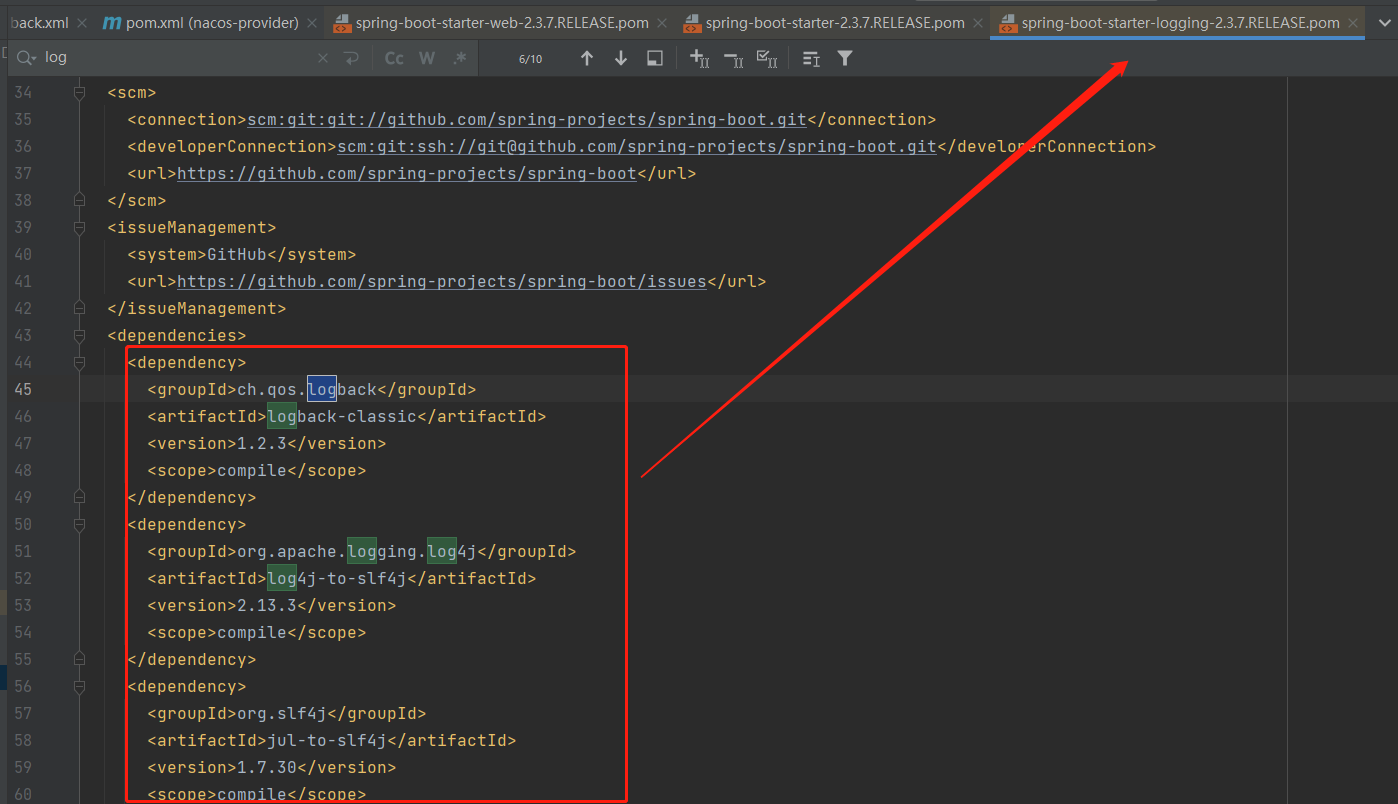Switch to pom.xml (nacos-provider) tab
This screenshot has height=804, width=1398.
pos(212,22)
